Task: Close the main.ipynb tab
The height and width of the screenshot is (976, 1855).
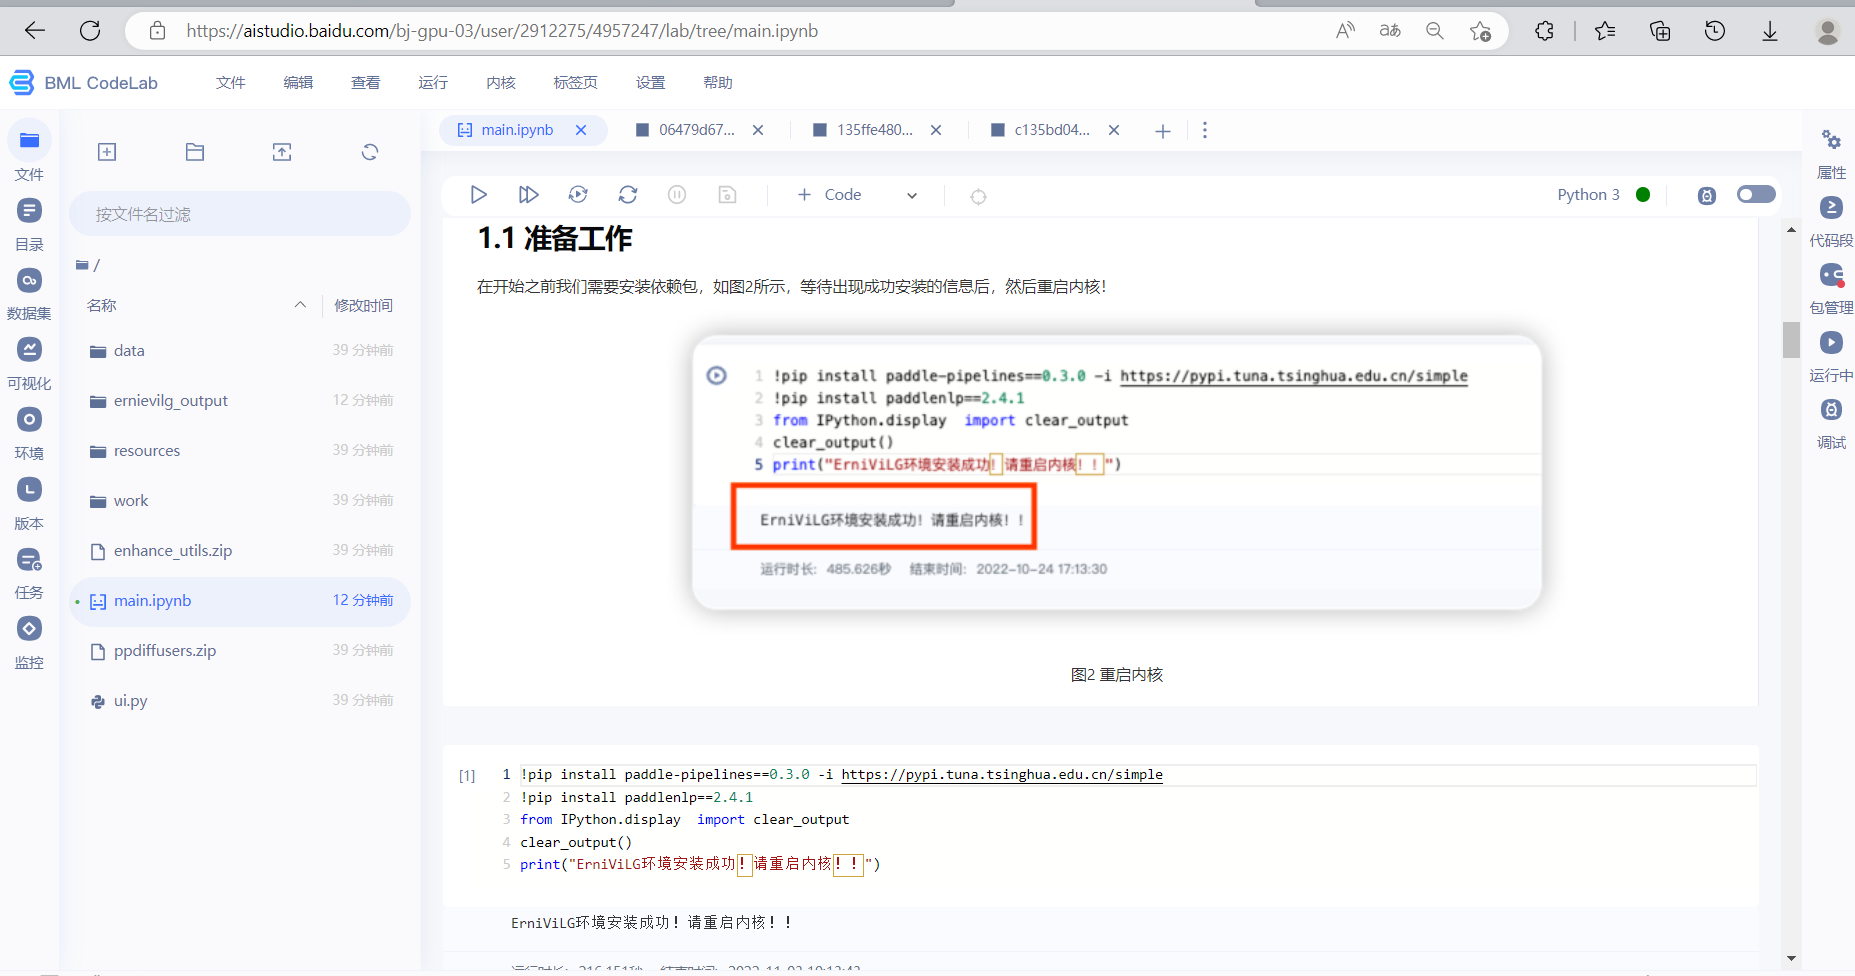Action: 581,130
